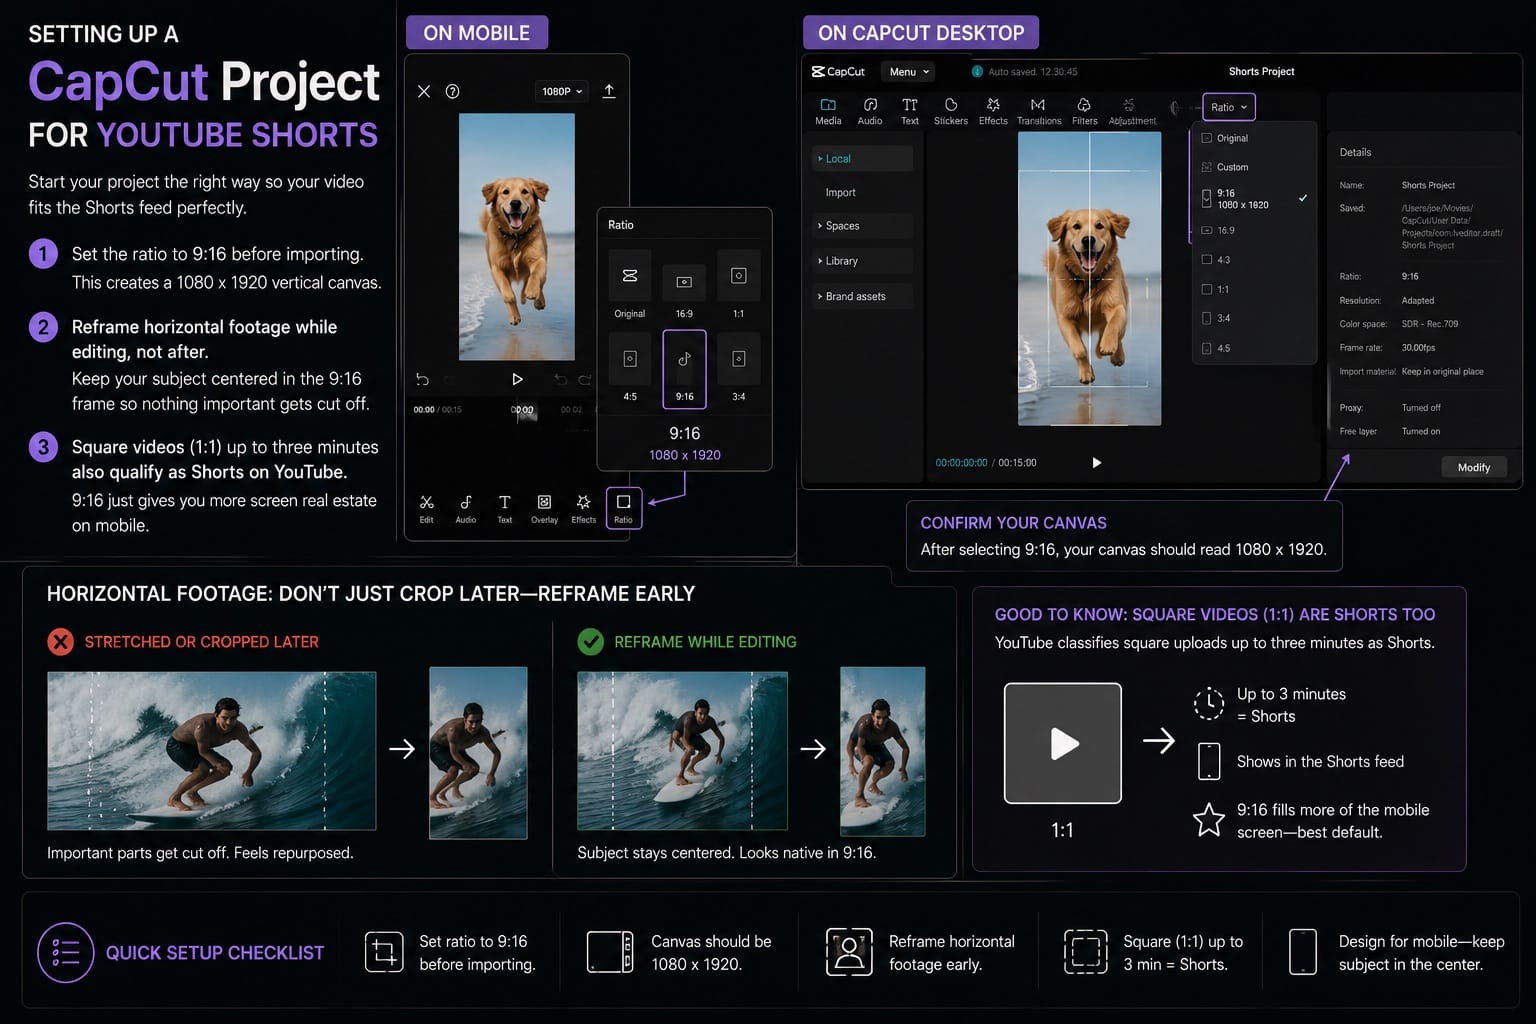
Task: Select 4:3 in the desktop Ratio list
Action: (1254, 260)
